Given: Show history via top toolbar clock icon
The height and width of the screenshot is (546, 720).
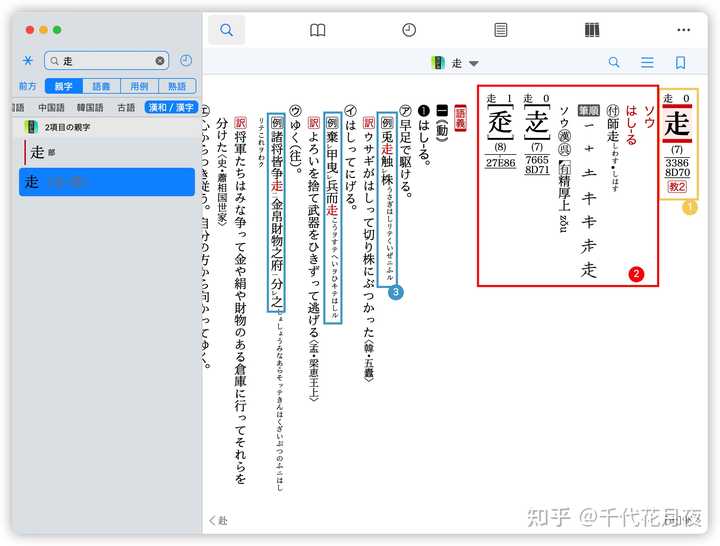Looking at the screenshot, I should tap(409, 30).
